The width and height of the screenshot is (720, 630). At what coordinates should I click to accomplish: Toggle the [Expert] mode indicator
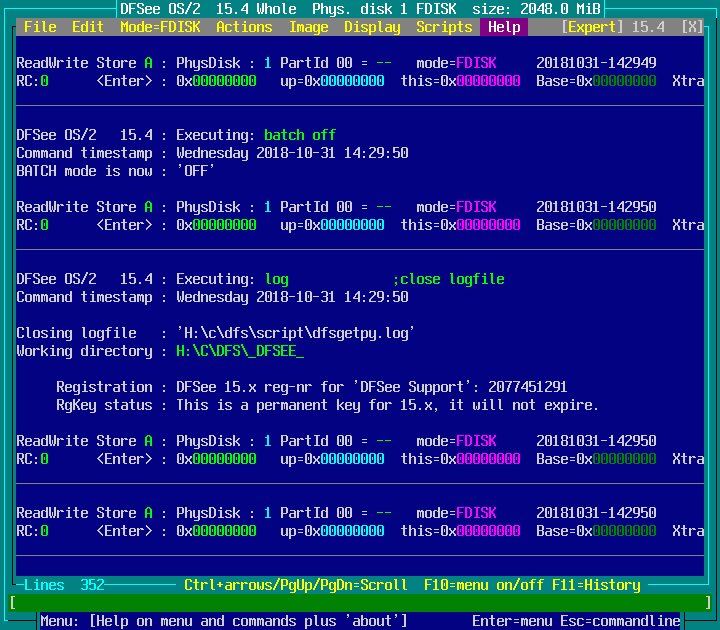[592, 27]
